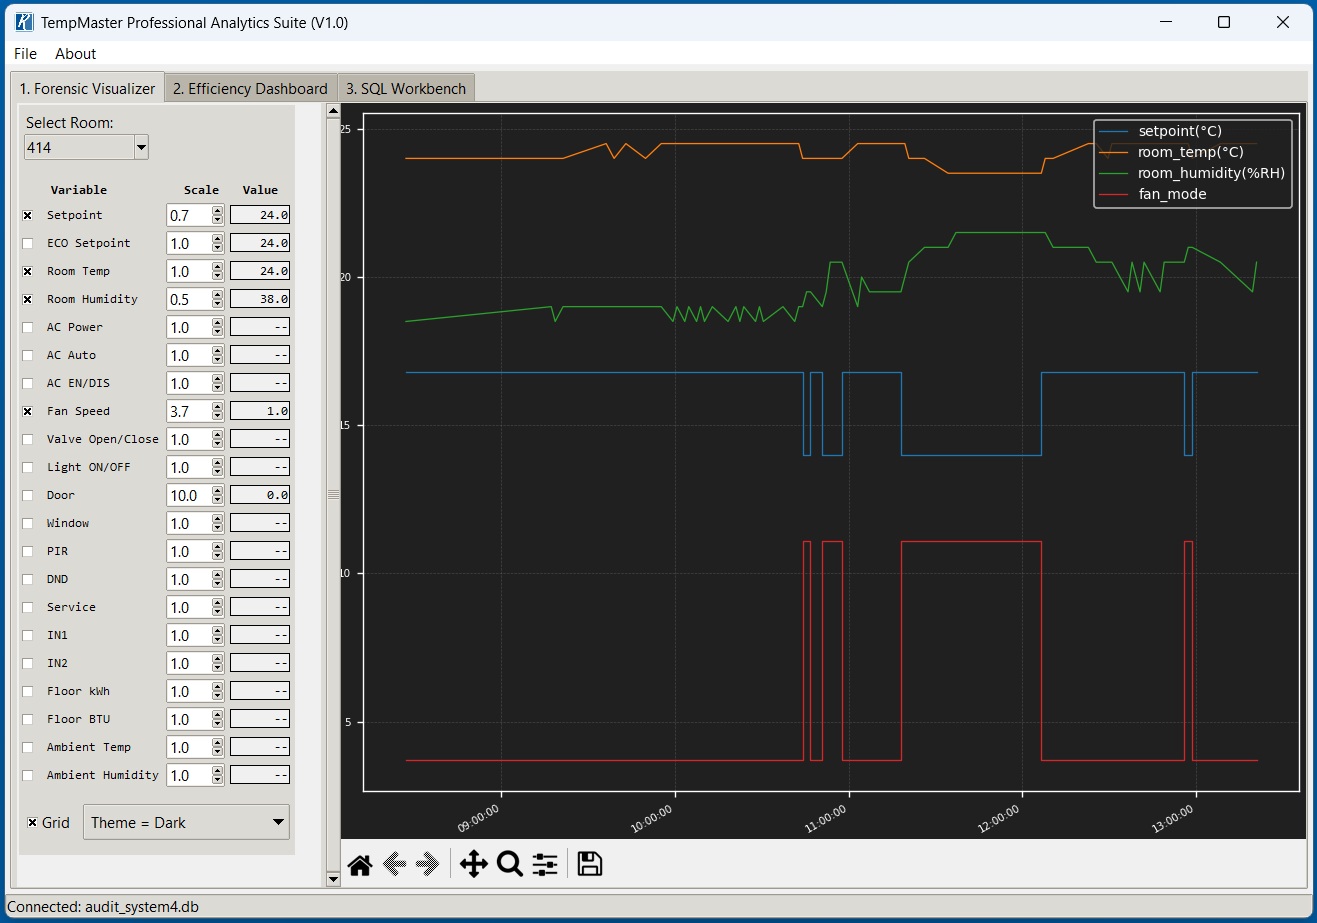Toggle the Room Humidity checkbox

pyautogui.click(x=28, y=299)
